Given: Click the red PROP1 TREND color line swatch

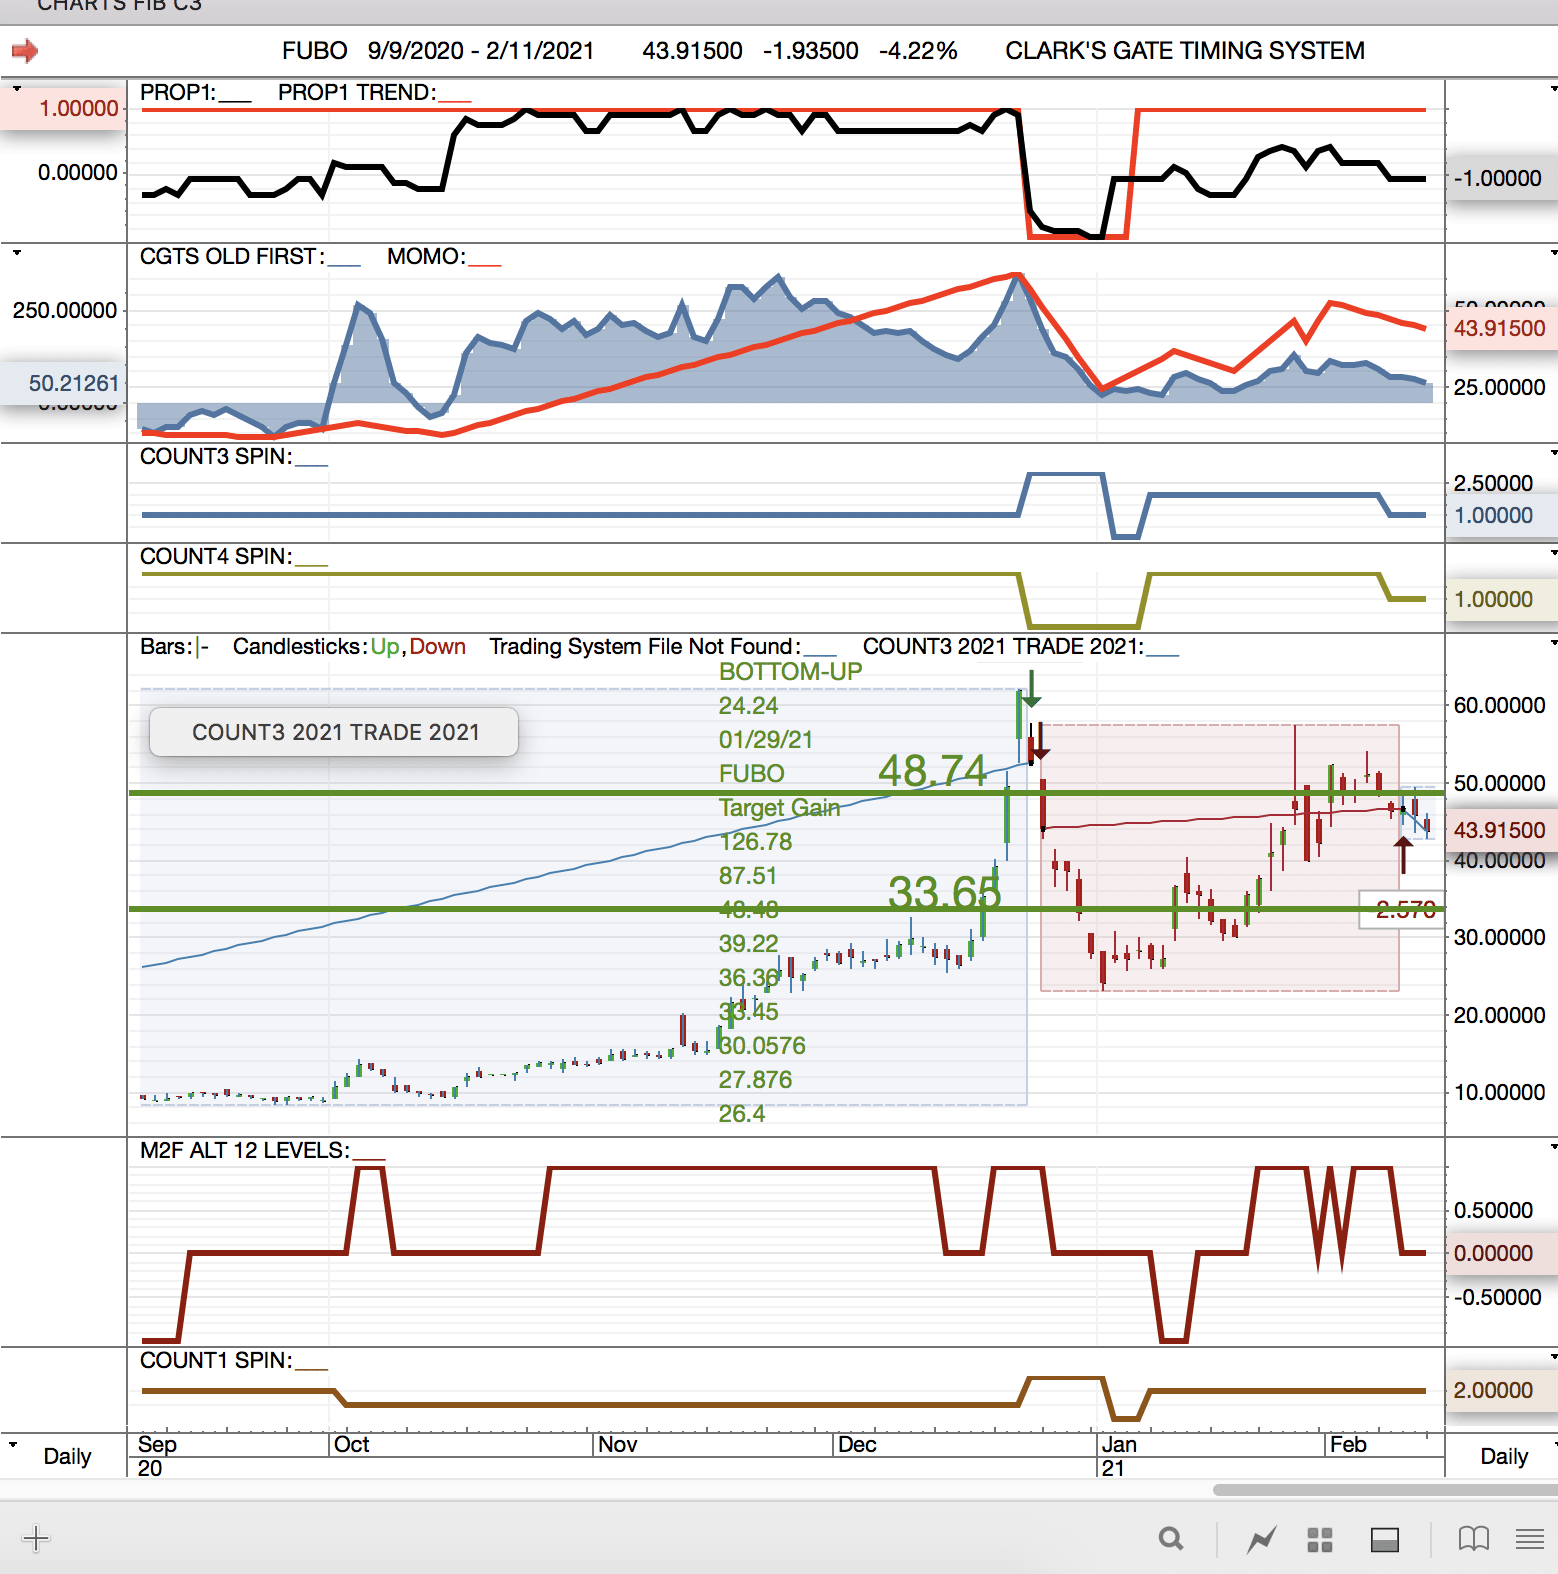Looking at the screenshot, I should [455, 102].
